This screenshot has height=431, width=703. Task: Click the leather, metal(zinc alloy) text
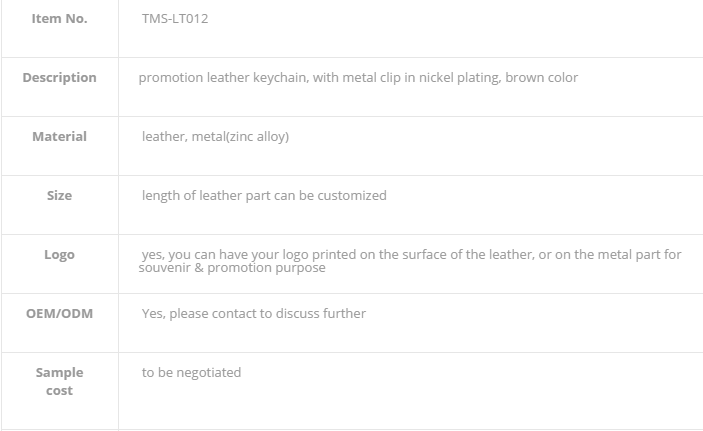(215, 136)
